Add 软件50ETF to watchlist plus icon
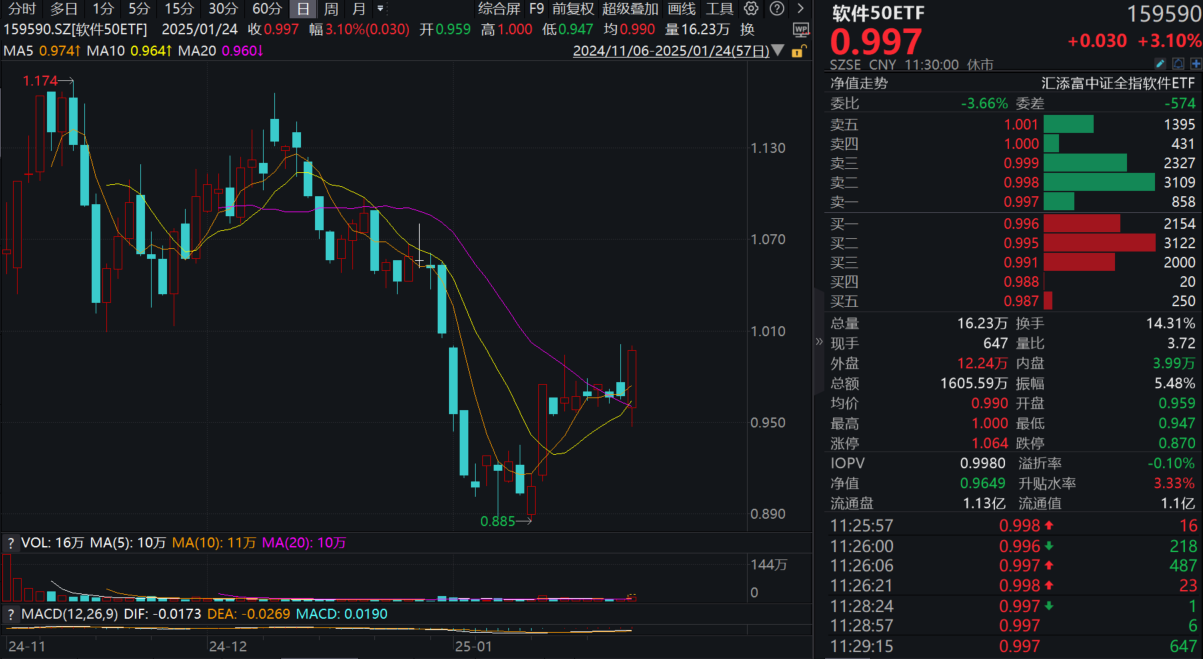The width and height of the screenshot is (1203, 659). tap(1195, 64)
